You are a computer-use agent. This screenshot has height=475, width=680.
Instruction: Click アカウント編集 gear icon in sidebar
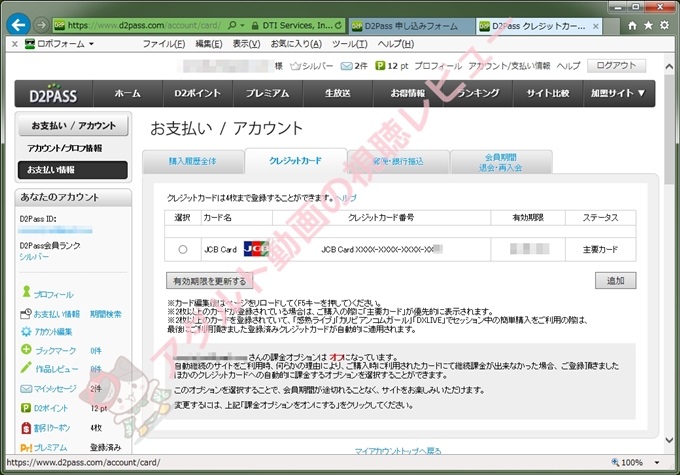[x=26, y=332]
